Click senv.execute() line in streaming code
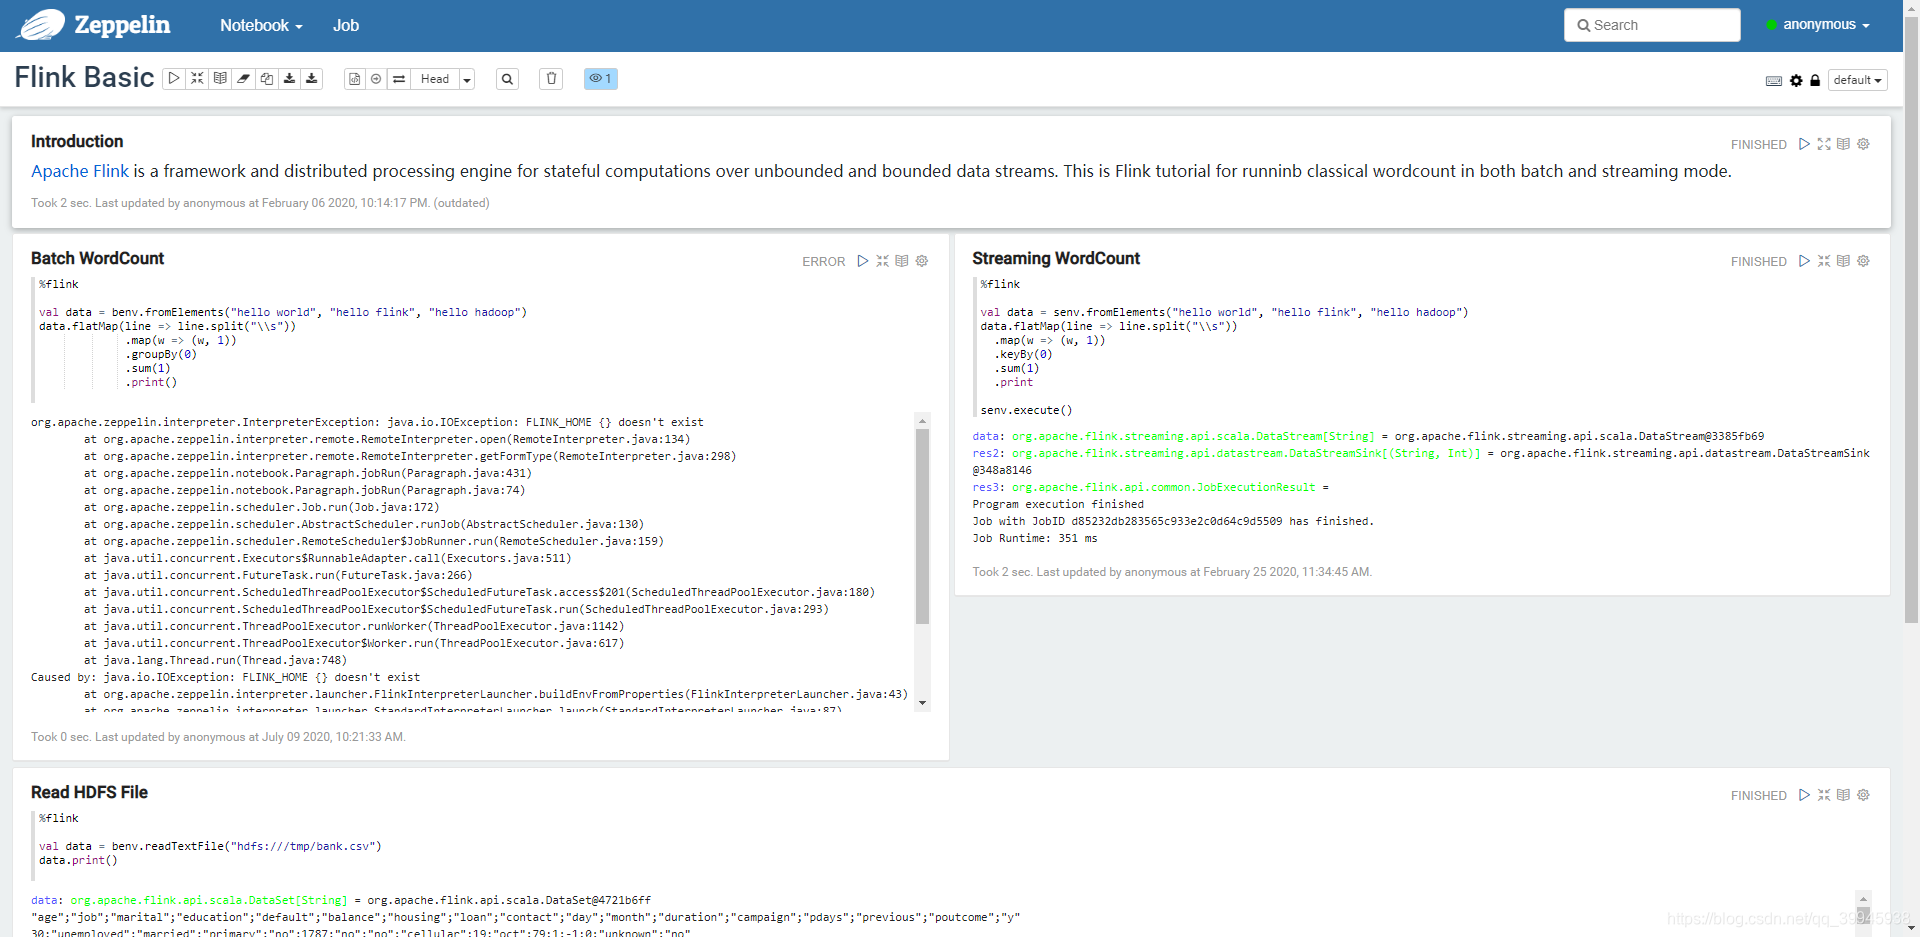 (1026, 410)
